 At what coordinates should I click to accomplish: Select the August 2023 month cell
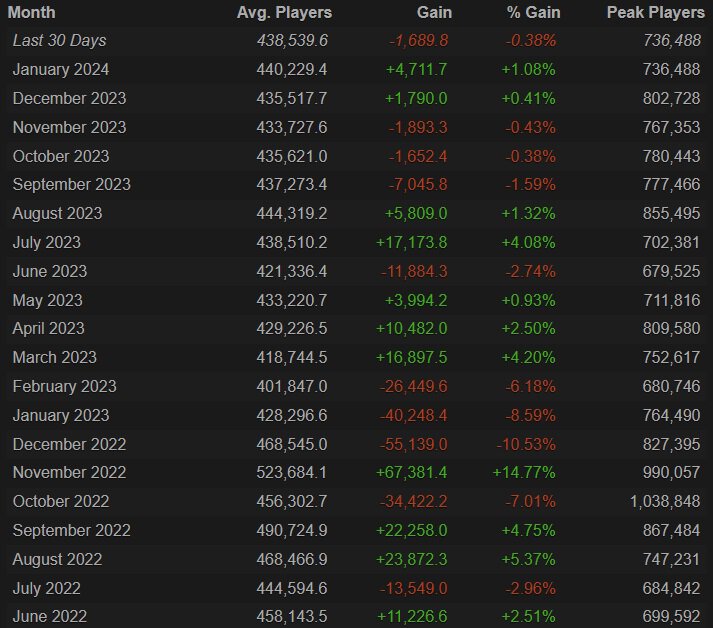[x=57, y=214]
